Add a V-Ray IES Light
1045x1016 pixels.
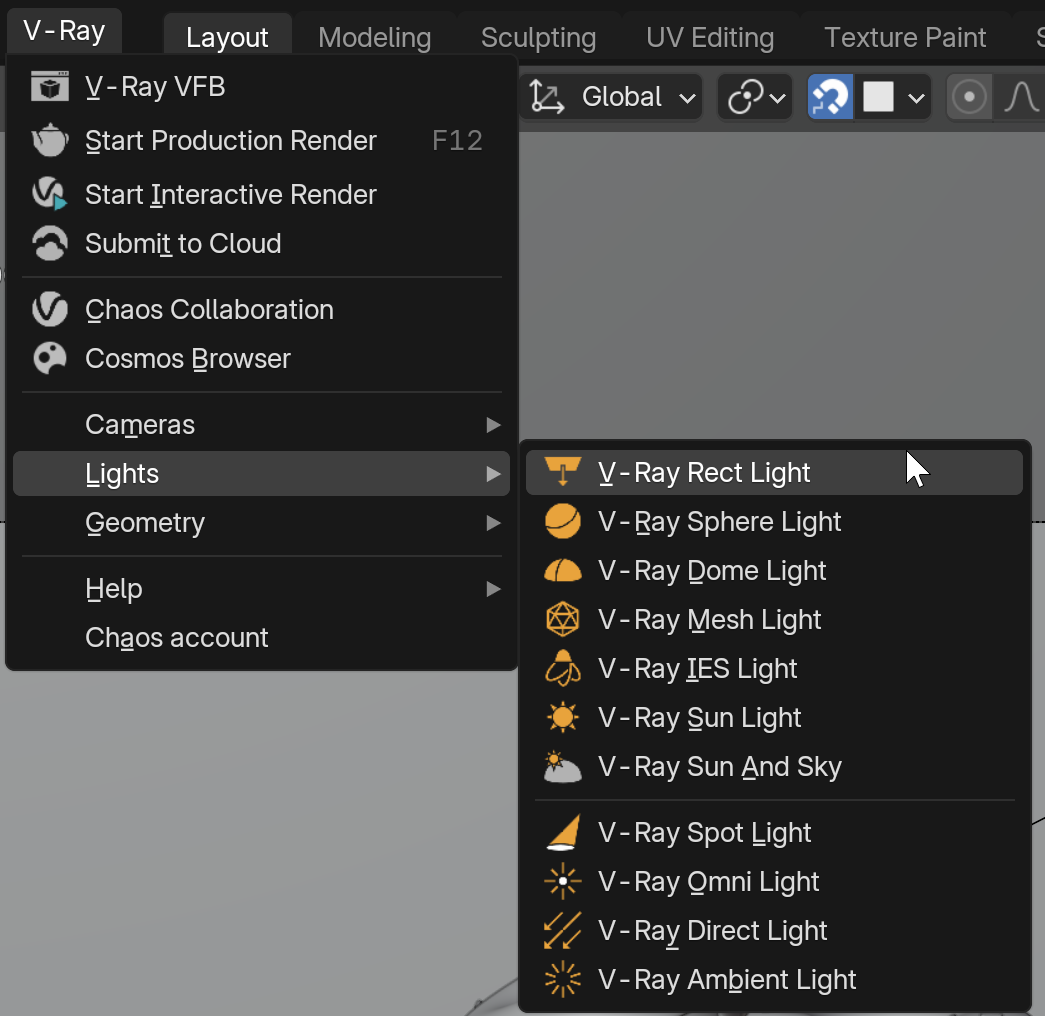pyautogui.click(x=774, y=669)
